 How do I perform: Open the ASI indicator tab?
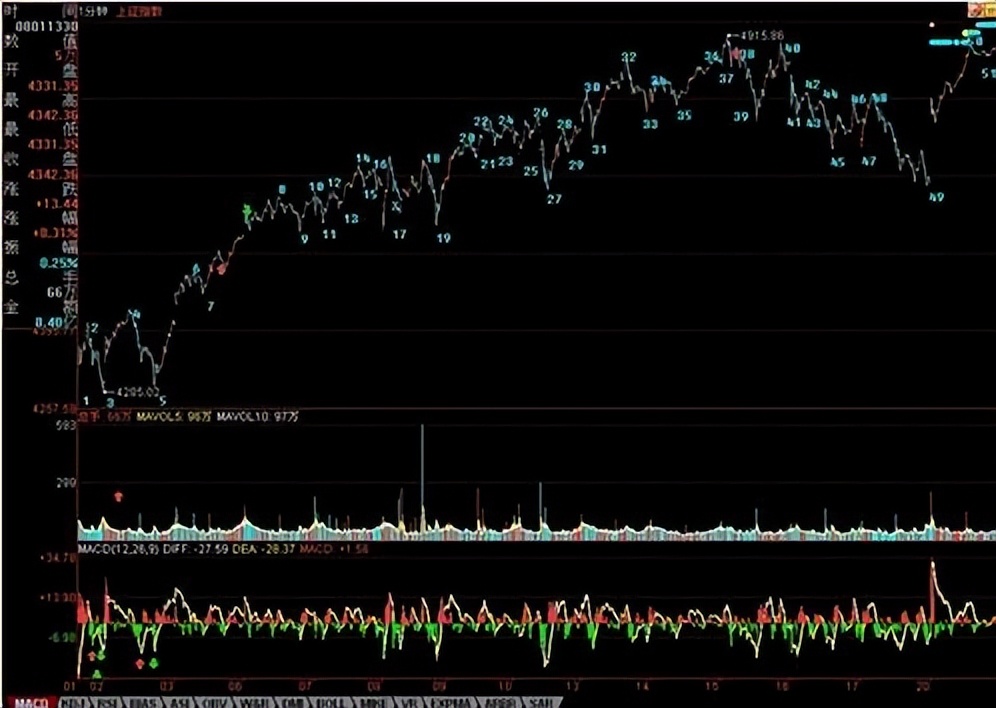coord(179,703)
